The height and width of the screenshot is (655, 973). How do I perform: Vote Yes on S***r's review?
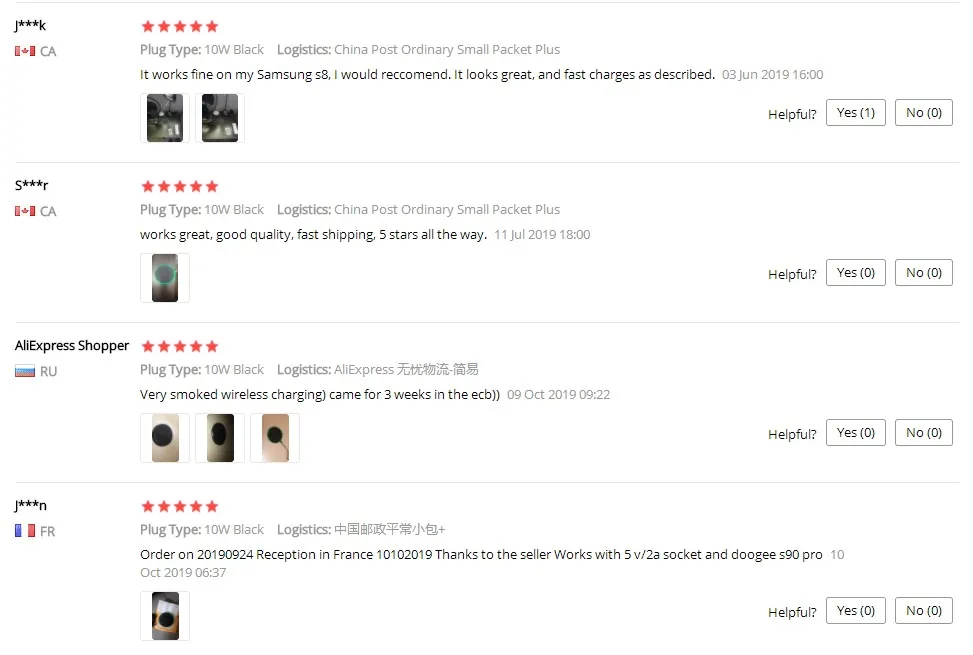pyautogui.click(x=856, y=273)
